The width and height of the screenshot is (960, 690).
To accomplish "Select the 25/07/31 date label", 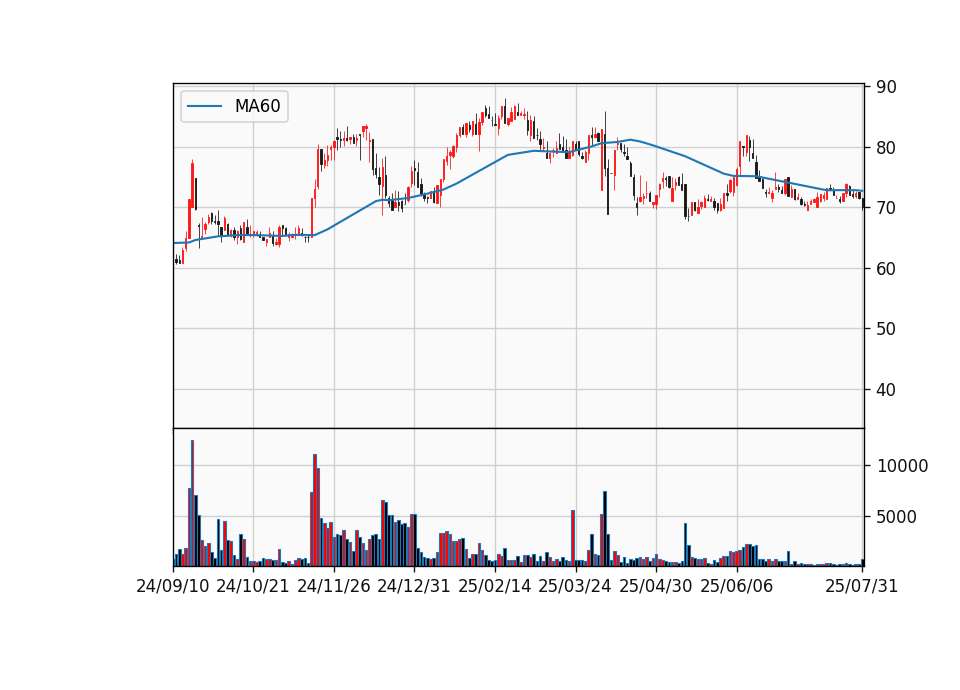I will click(861, 586).
